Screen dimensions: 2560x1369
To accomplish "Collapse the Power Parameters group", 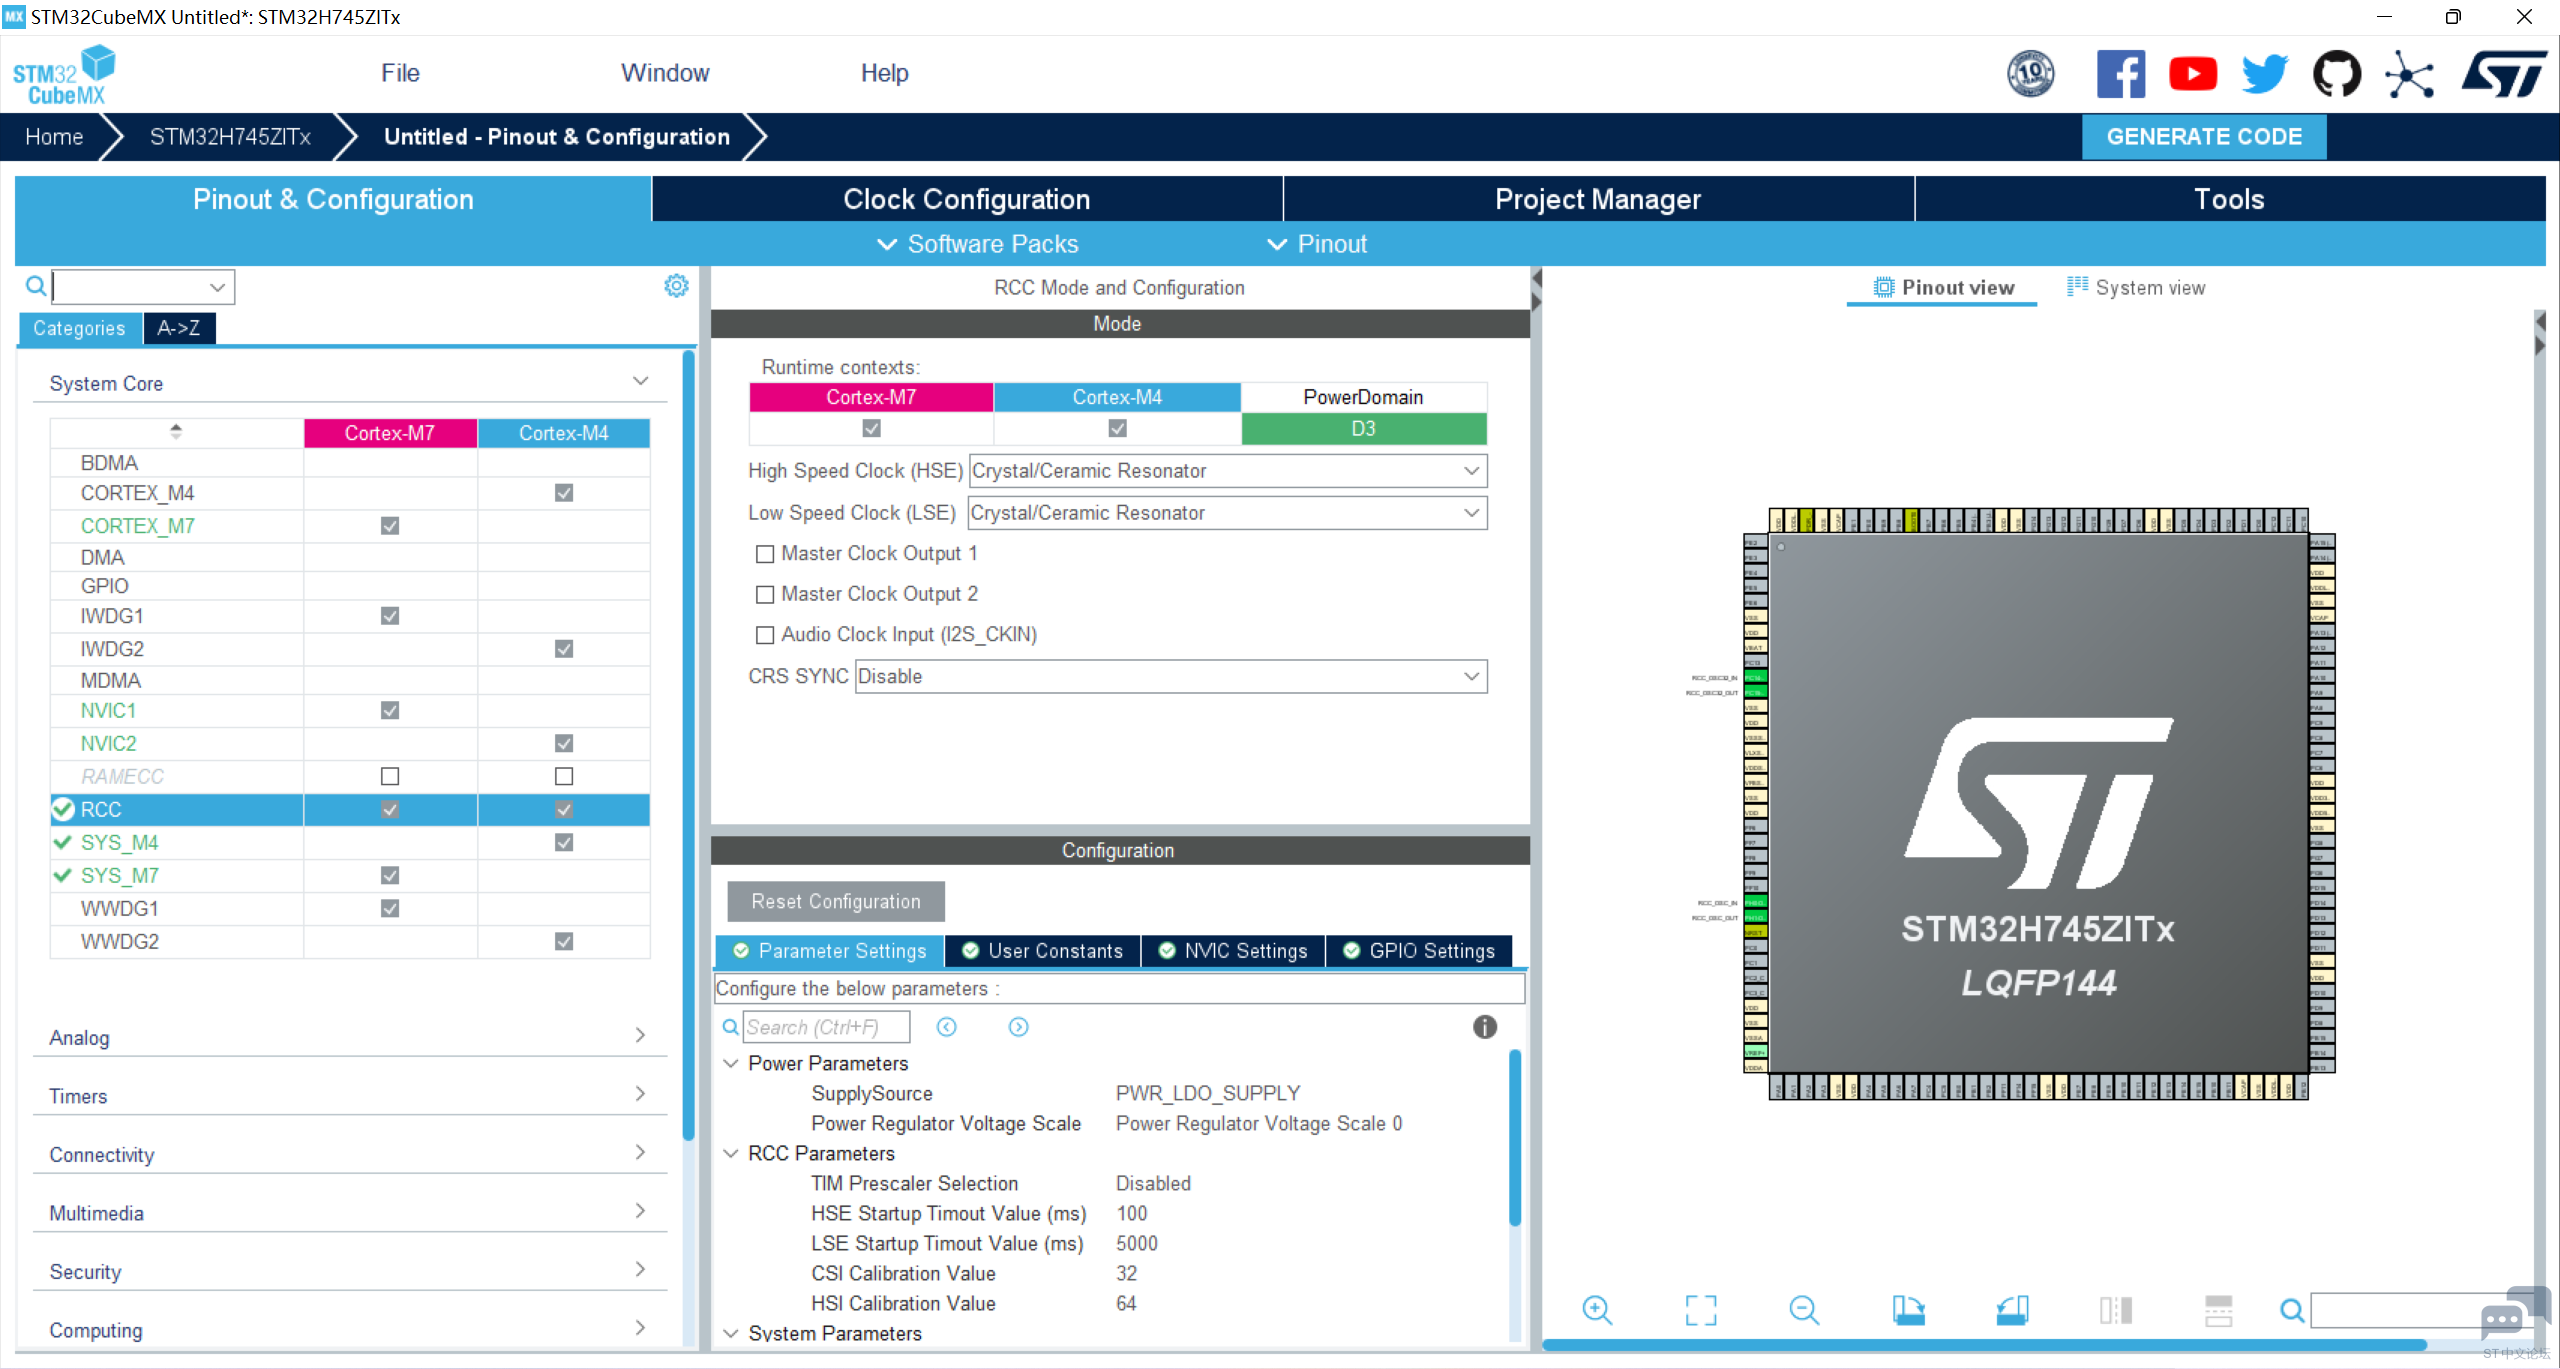I will point(731,1063).
